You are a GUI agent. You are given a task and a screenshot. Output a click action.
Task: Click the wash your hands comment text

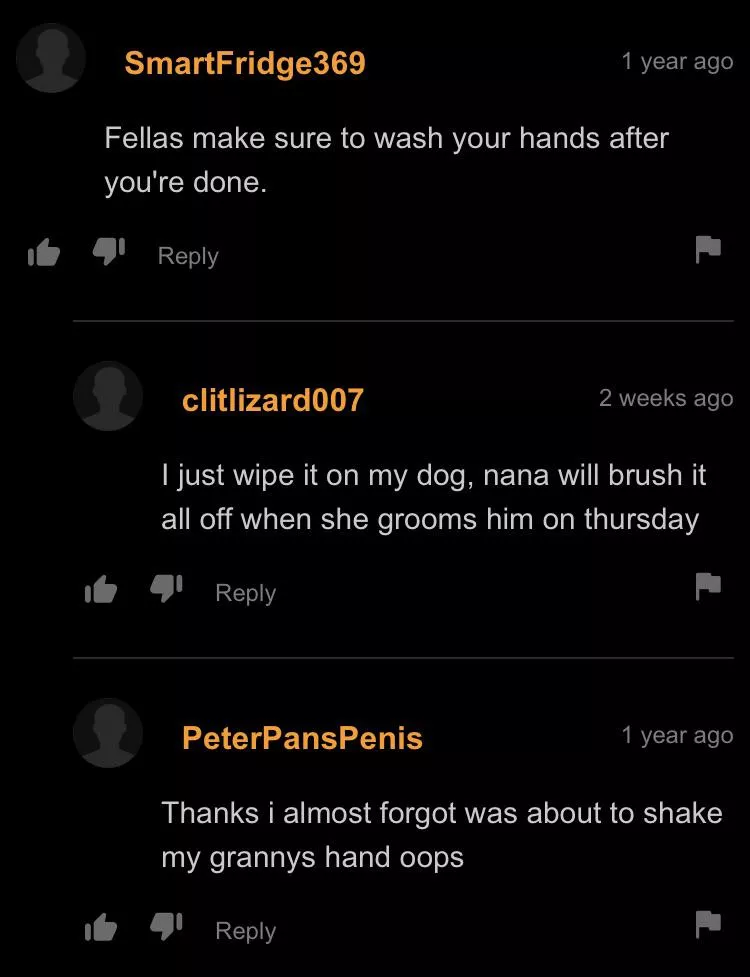(x=386, y=160)
